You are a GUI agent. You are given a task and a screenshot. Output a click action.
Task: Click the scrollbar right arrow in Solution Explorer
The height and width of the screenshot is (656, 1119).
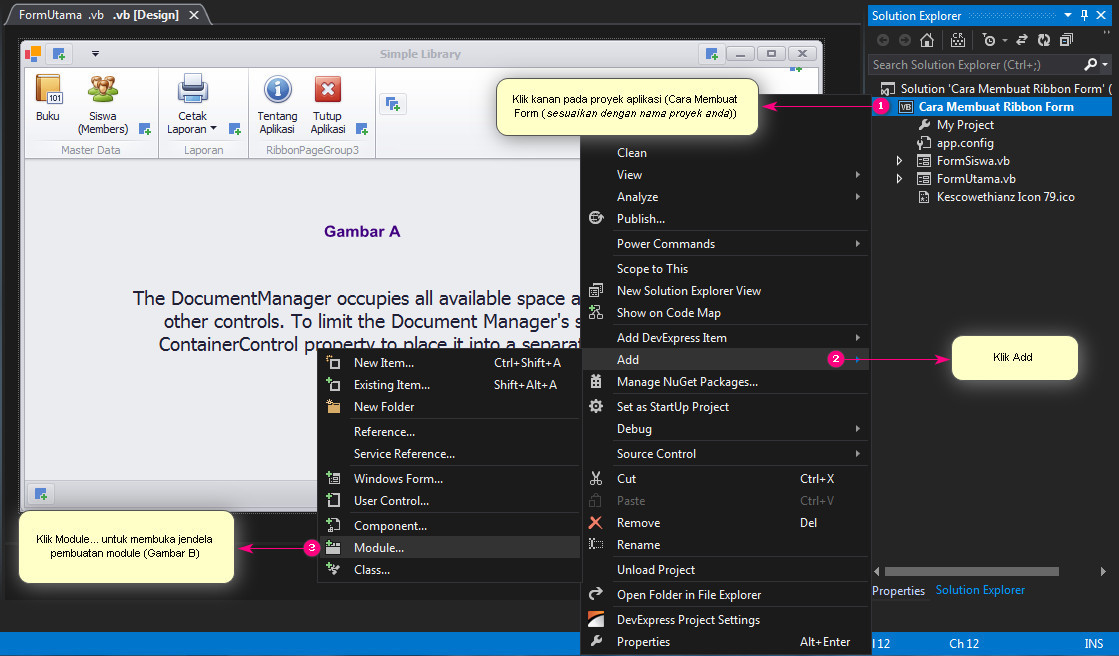click(1103, 571)
